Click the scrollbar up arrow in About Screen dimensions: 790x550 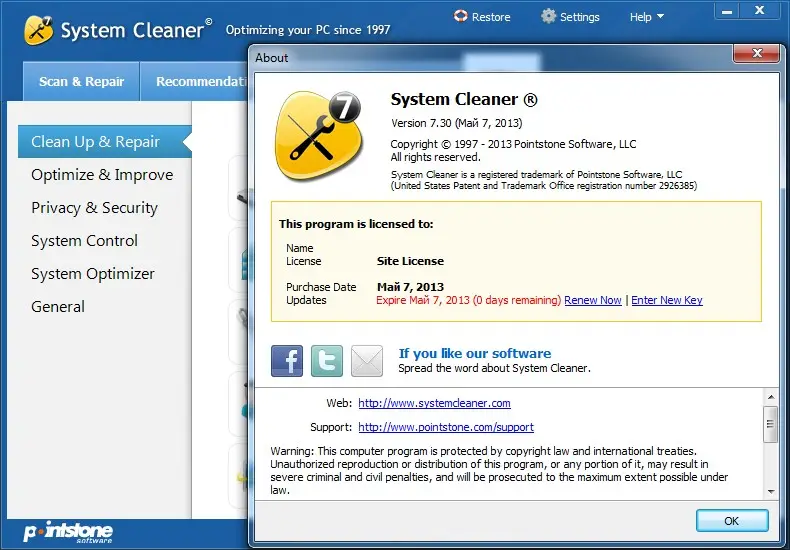[771, 397]
